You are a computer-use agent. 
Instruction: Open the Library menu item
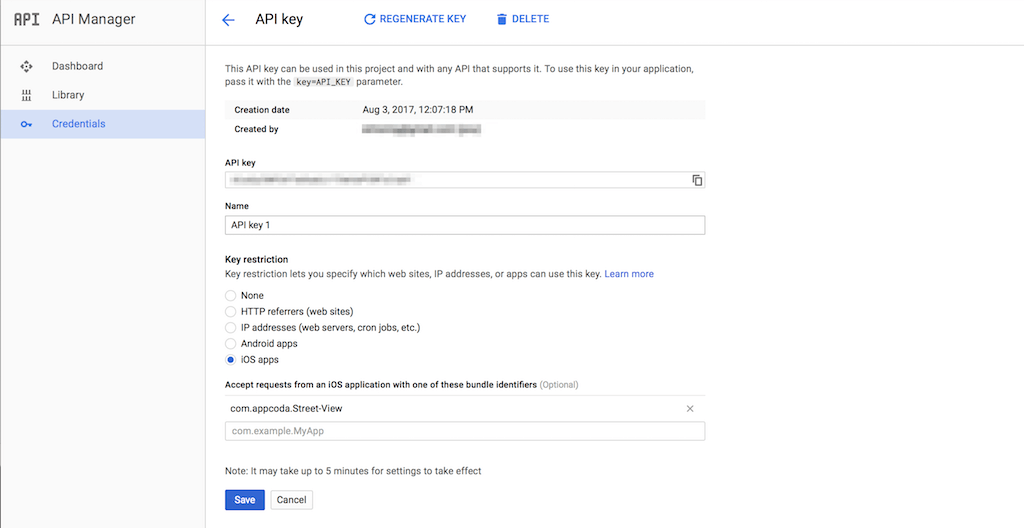point(68,95)
